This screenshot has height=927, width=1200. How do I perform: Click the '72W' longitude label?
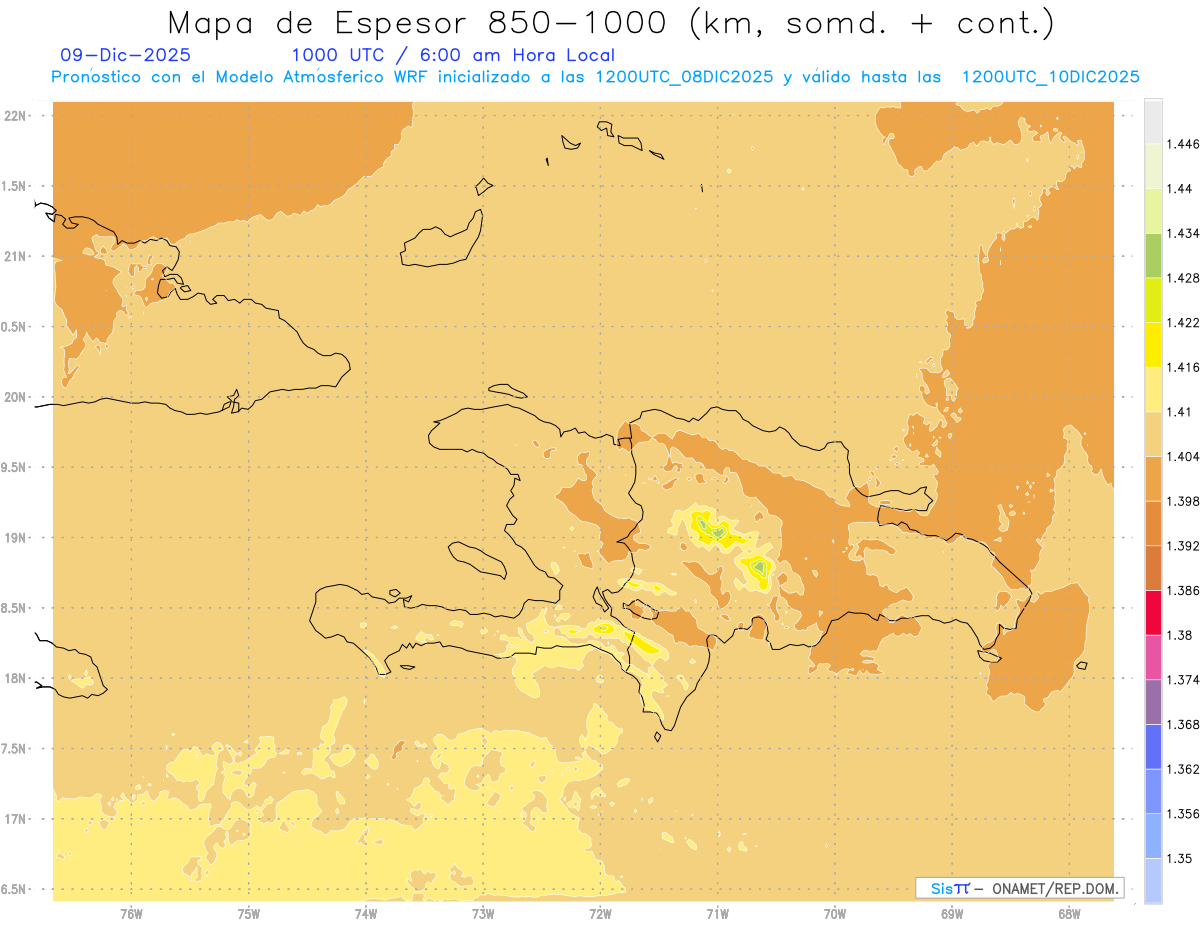click(600, 914)
